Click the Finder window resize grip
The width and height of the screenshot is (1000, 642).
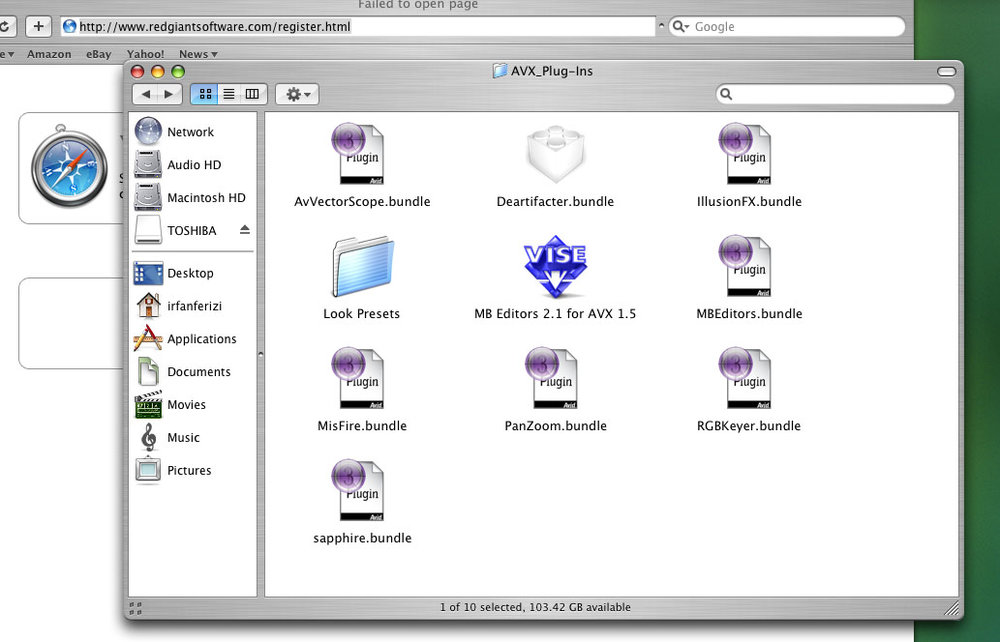(x=950, y=608)
